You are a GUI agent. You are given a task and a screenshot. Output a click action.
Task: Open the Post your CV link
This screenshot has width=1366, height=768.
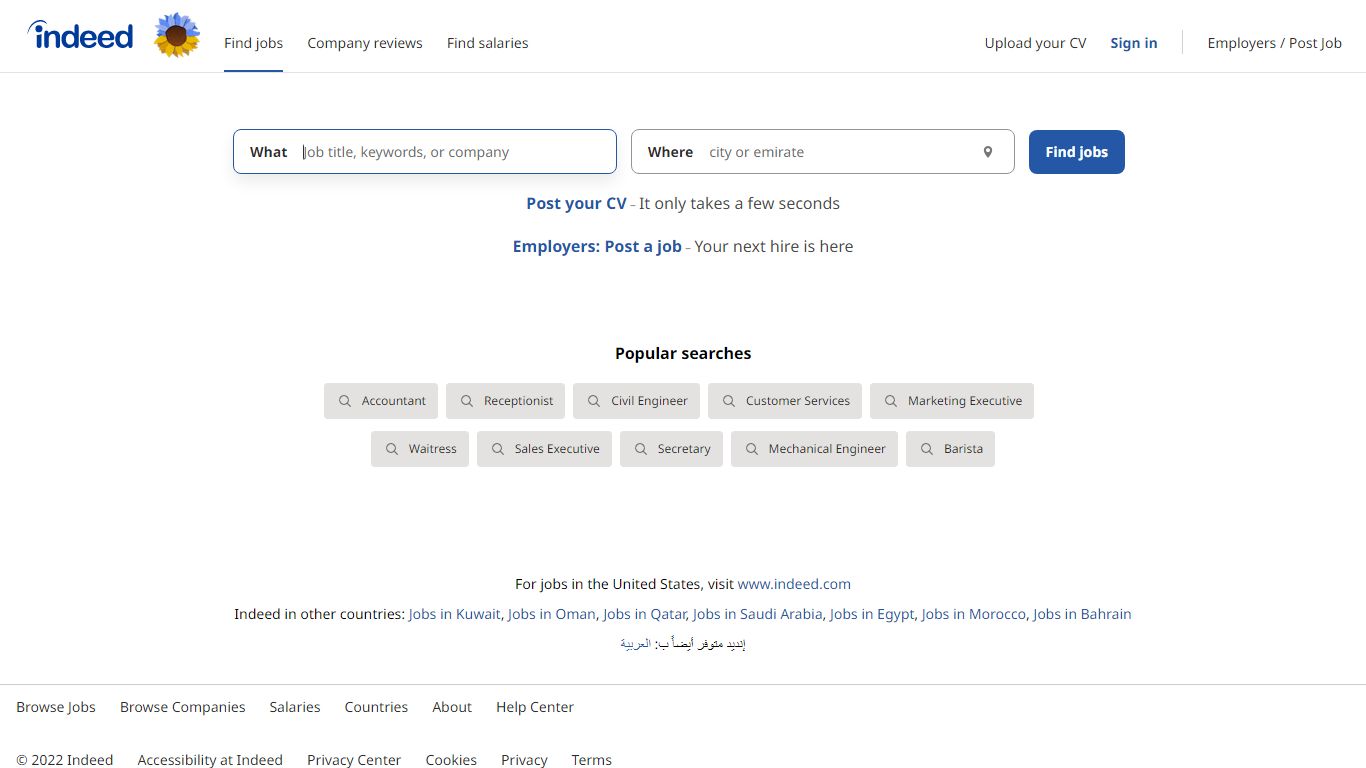click(576, 203)
